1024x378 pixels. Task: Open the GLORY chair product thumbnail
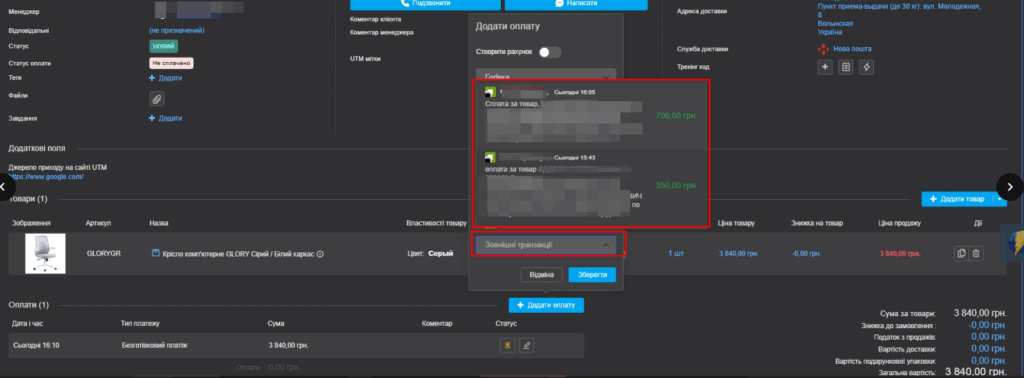pos(45,253)
